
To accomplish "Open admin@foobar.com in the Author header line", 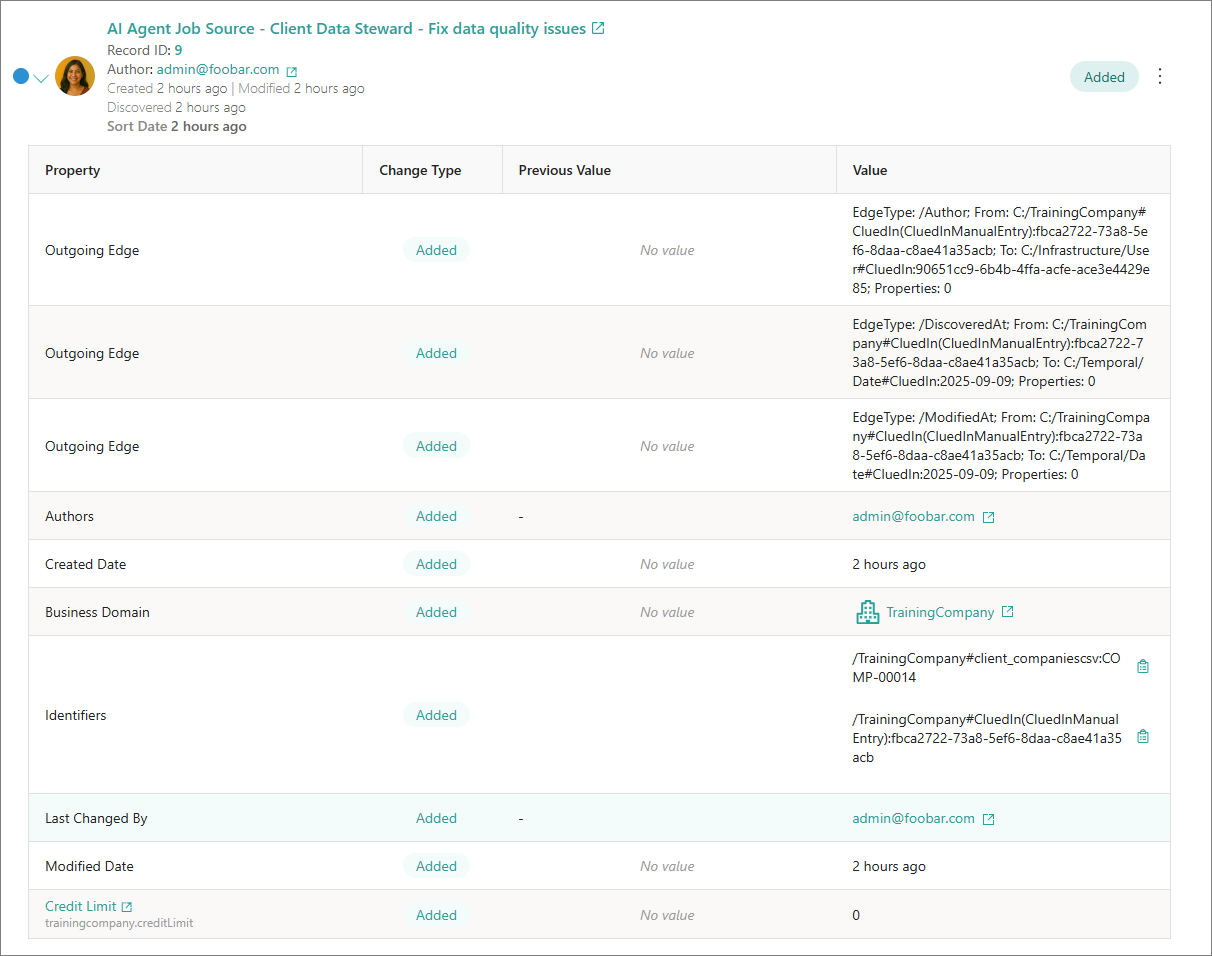I will click(x=218, y=70).
